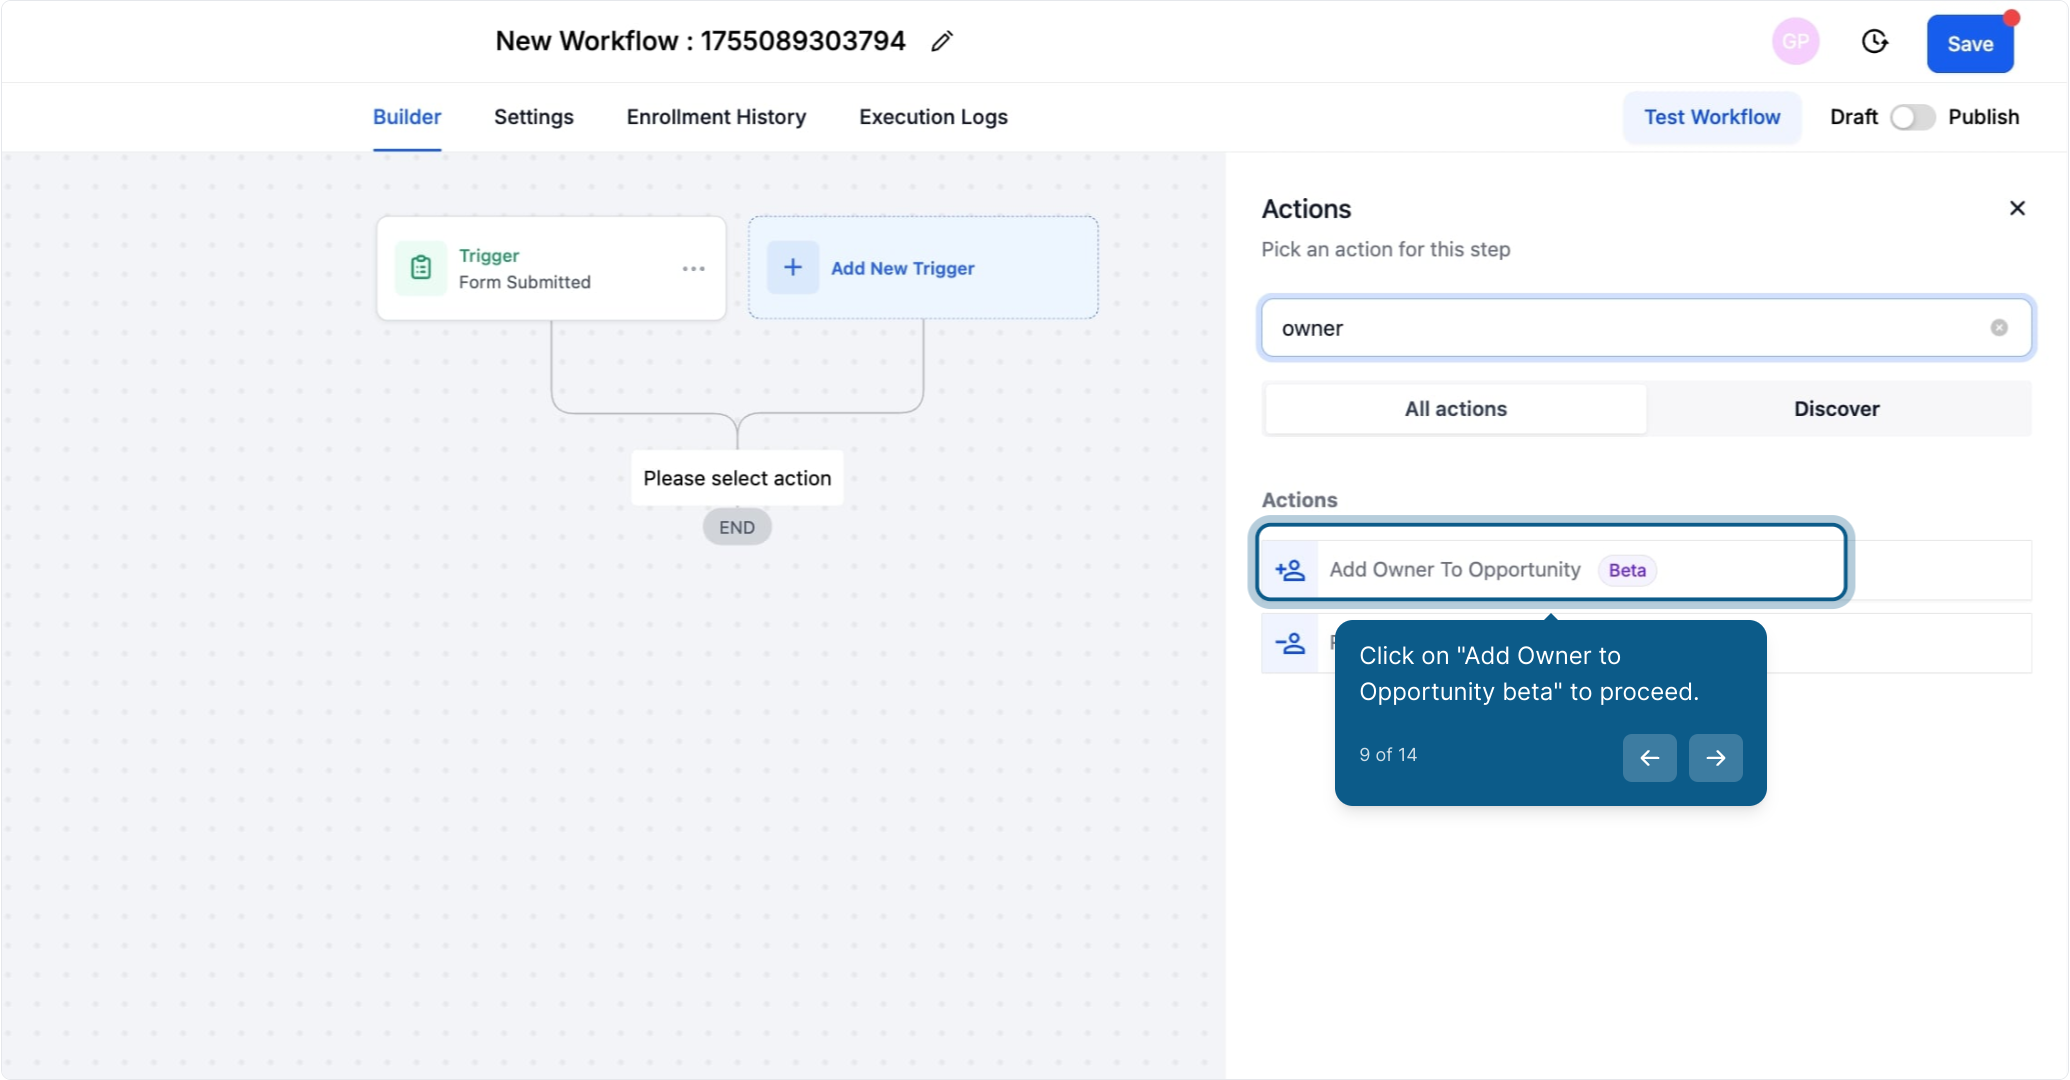Click Add New Trigger
Screen dimensions: 2070x1080
(x=923, y=268)
